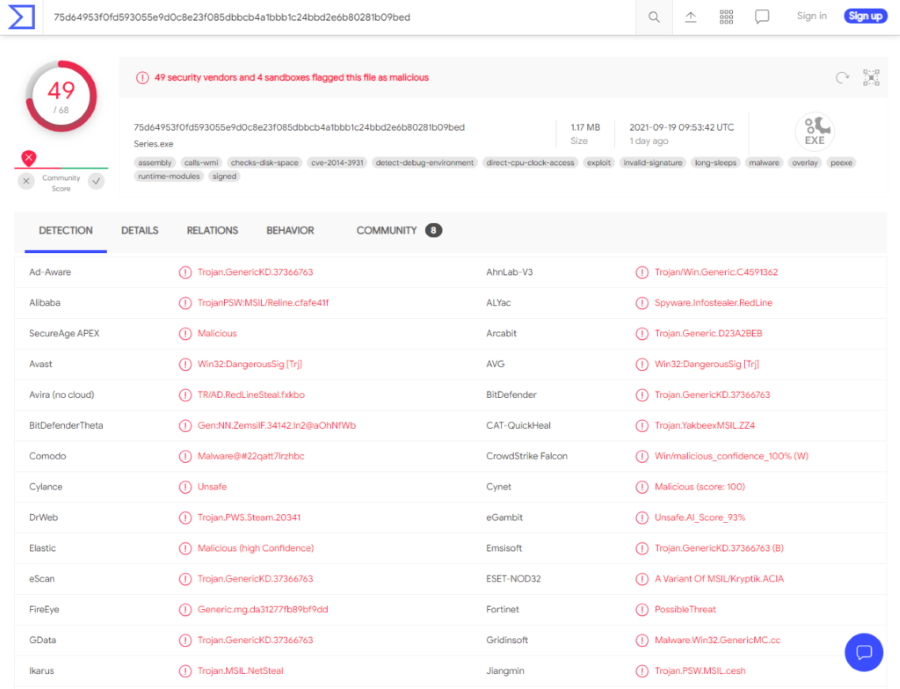The height and width of the screenshot is (689, 900).
Task: Click the Sign in link
Action: (x=811, y=16)
